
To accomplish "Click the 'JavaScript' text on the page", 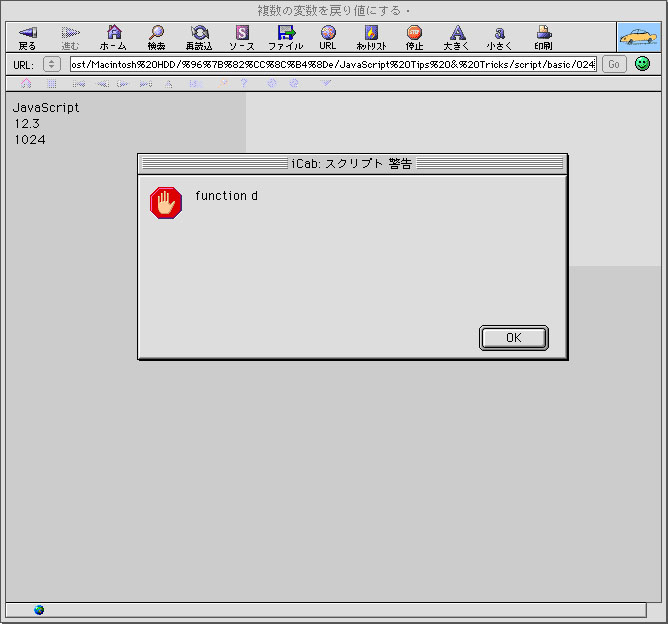I will click(46, 108).
